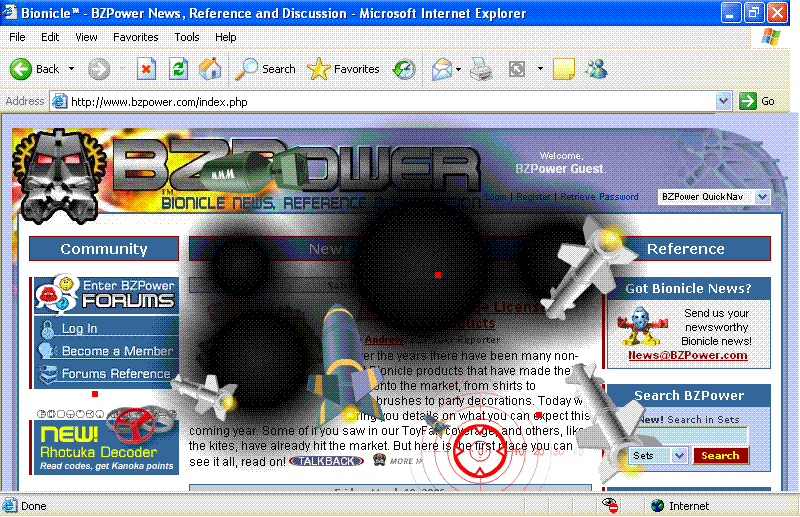The height and width of the screenshot is (517, 800).
Task: Open the Help menu
Action: pyautogui.click(x=226, y=37)
